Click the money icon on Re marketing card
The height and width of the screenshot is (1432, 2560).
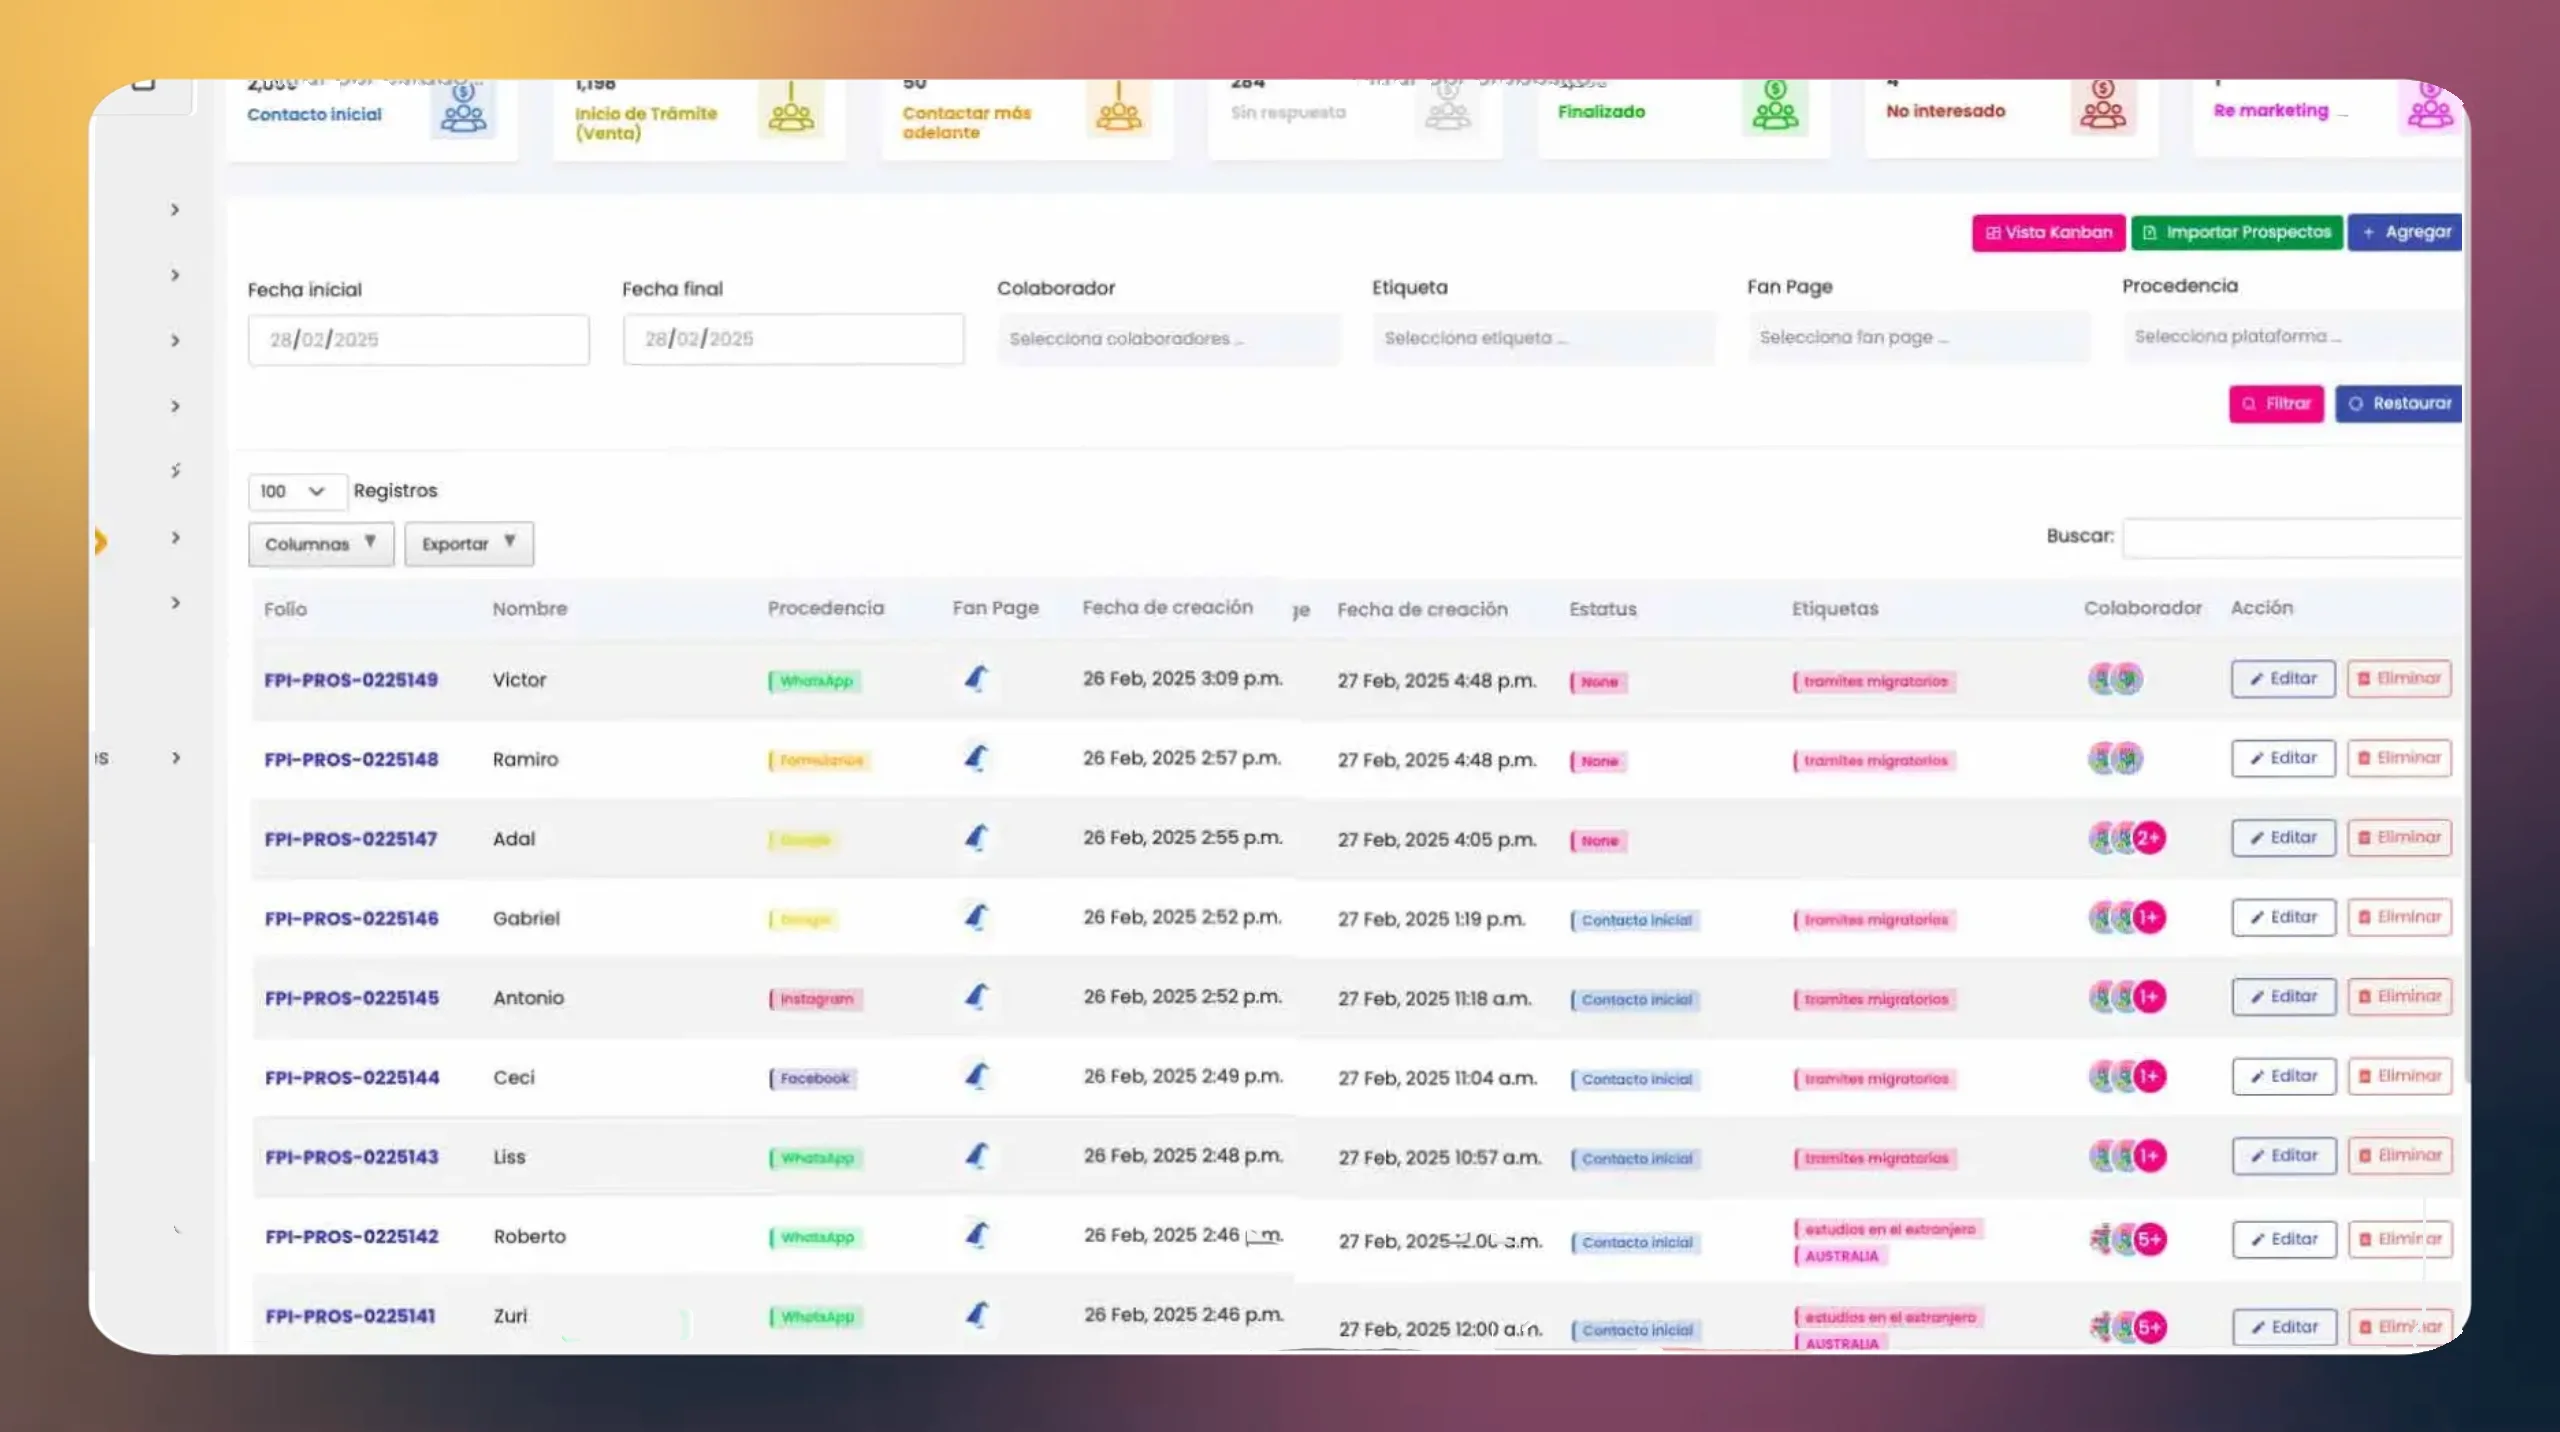2430,104
